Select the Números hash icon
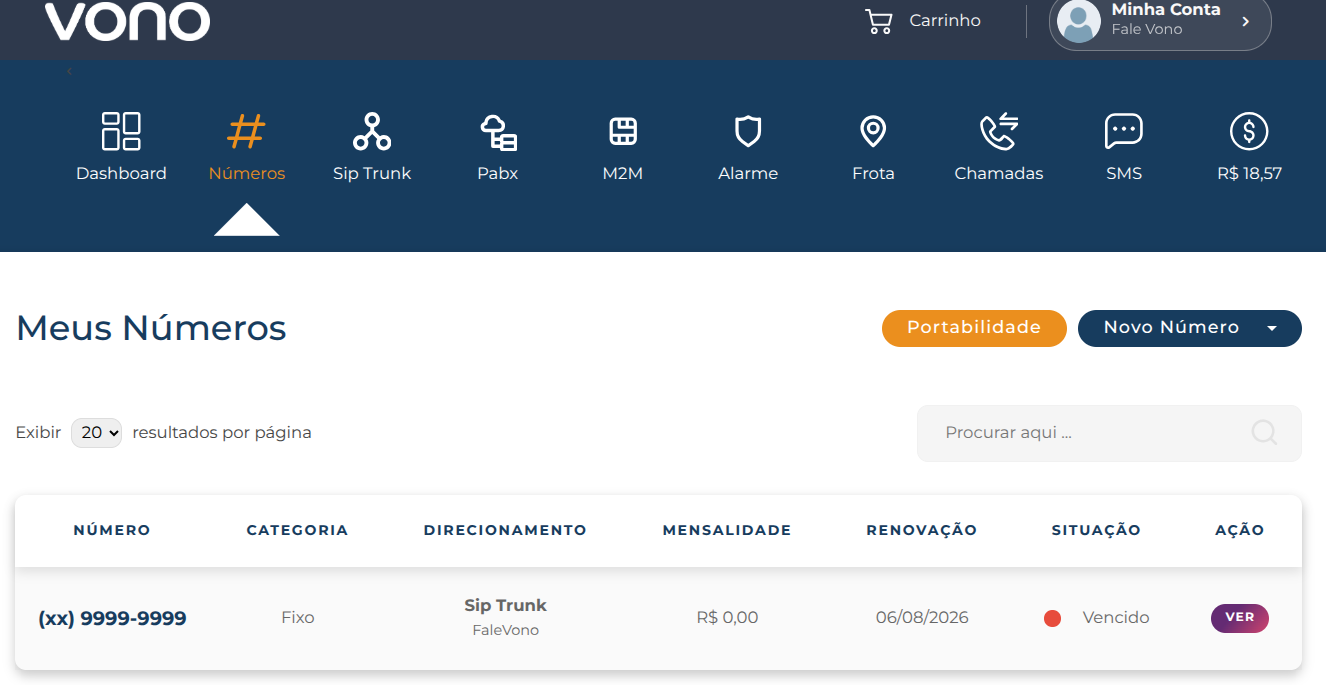The width and height of the screenshot is (1326, 685). click(x=247, y=131)
